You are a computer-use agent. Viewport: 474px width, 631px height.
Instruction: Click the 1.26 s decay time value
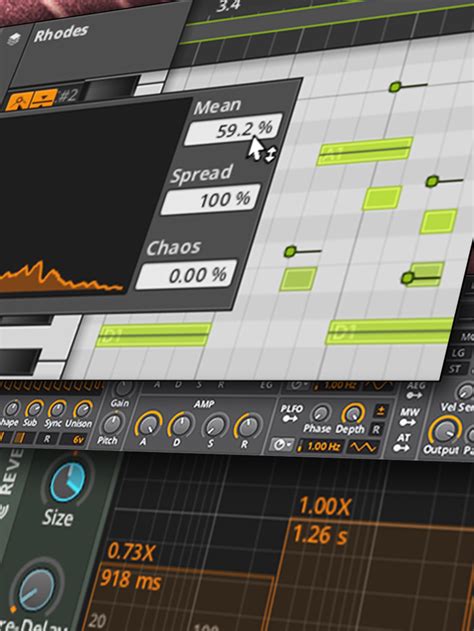pos(320,535)
